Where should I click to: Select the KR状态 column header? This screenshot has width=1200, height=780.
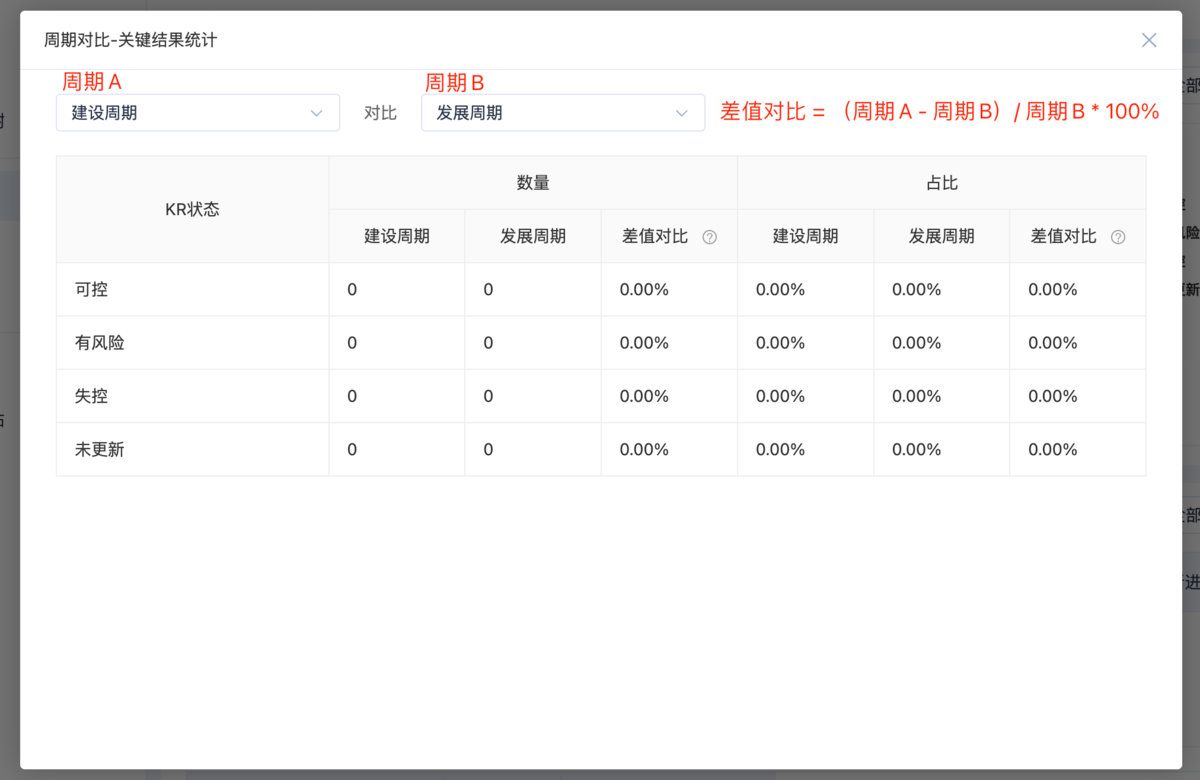pyautogui.click(x=192, y=210)
